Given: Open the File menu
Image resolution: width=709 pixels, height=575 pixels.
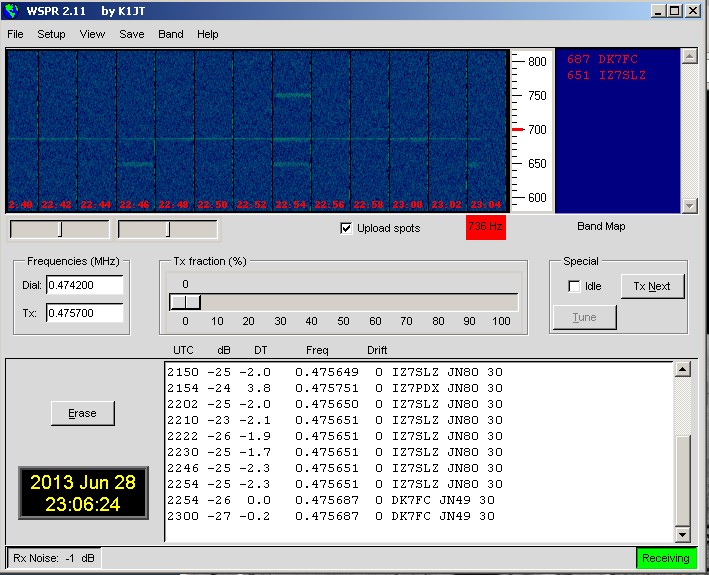Looking at the screenshot, I should (15, 34).
